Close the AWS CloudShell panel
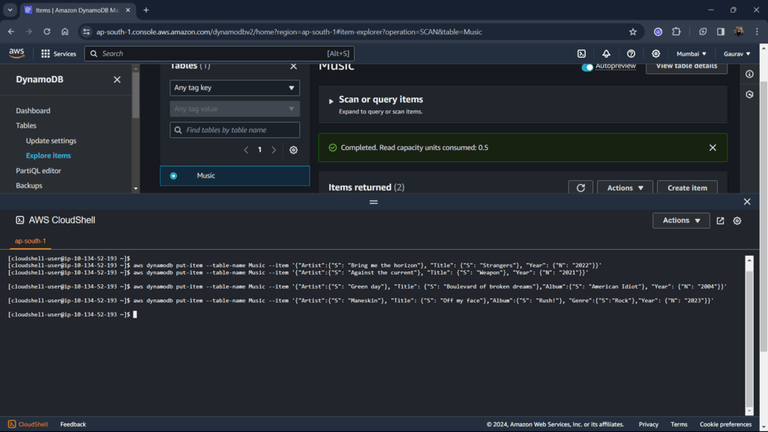The height and width of the screenshot is (432, 768). [x=747, y=202]
